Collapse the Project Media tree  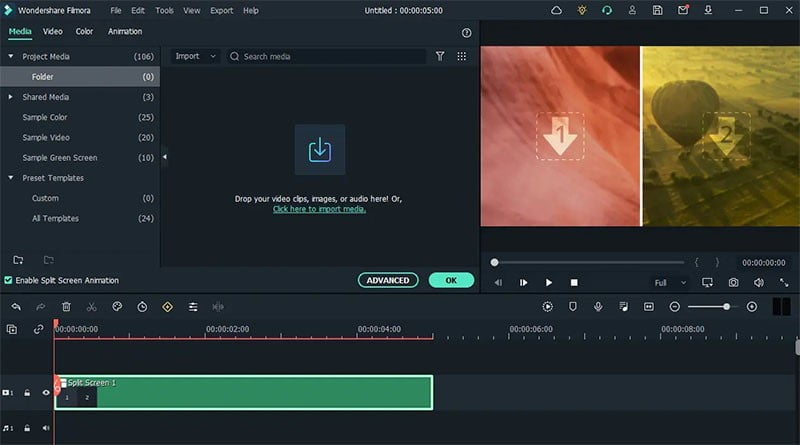pyautogui.click(x=10, y=56)
